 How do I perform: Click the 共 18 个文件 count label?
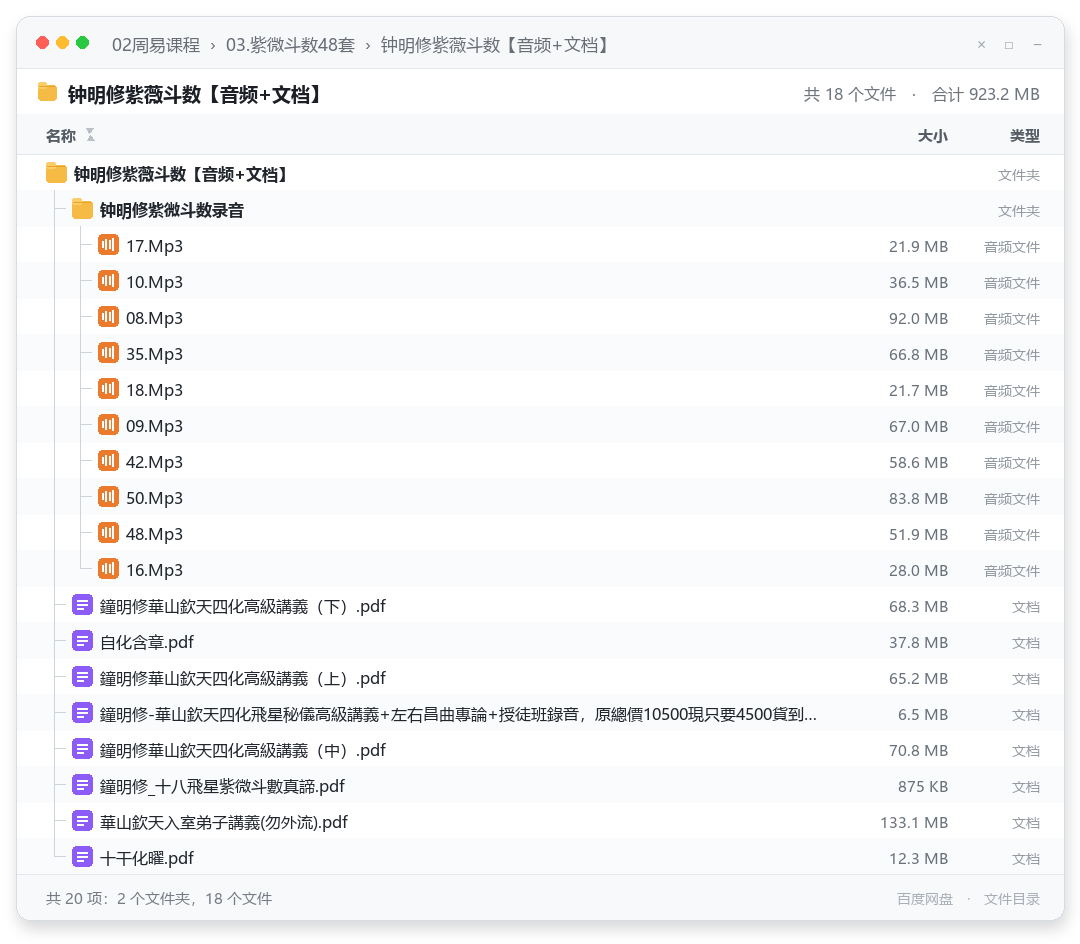point(849,94)
